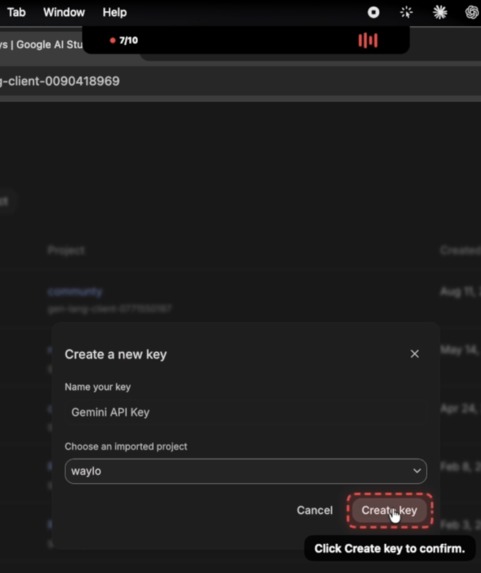The image size is (481, 573).
Task: Open the Help menu
Action: [114, 12]
